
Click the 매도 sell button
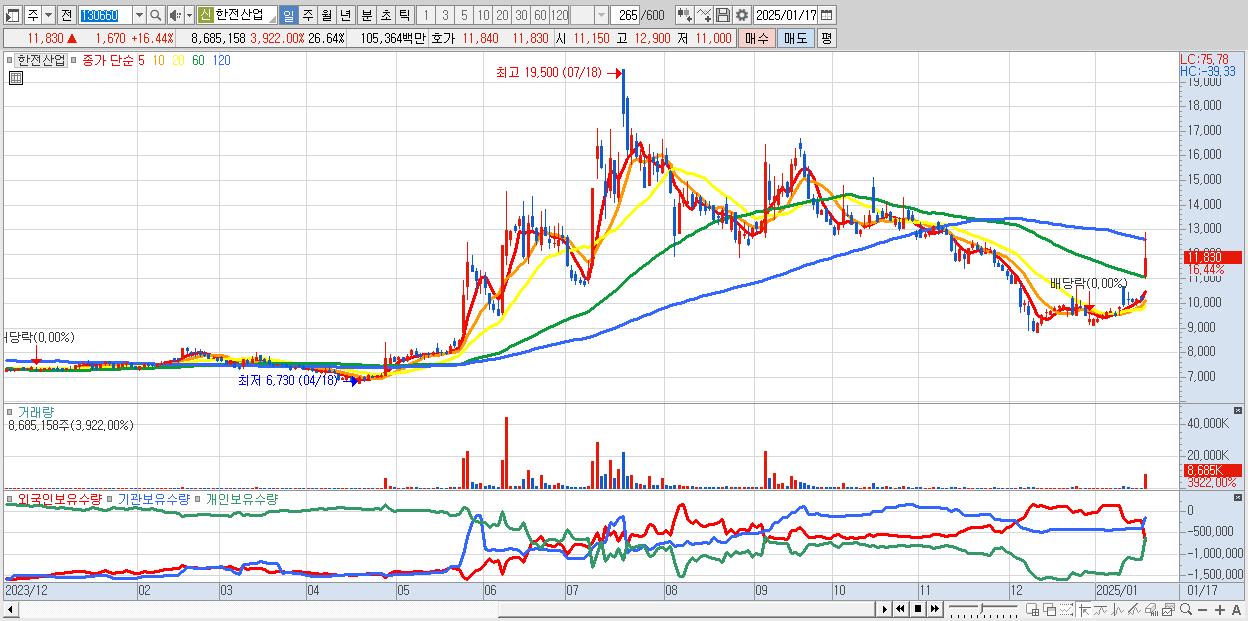(795, 38)
